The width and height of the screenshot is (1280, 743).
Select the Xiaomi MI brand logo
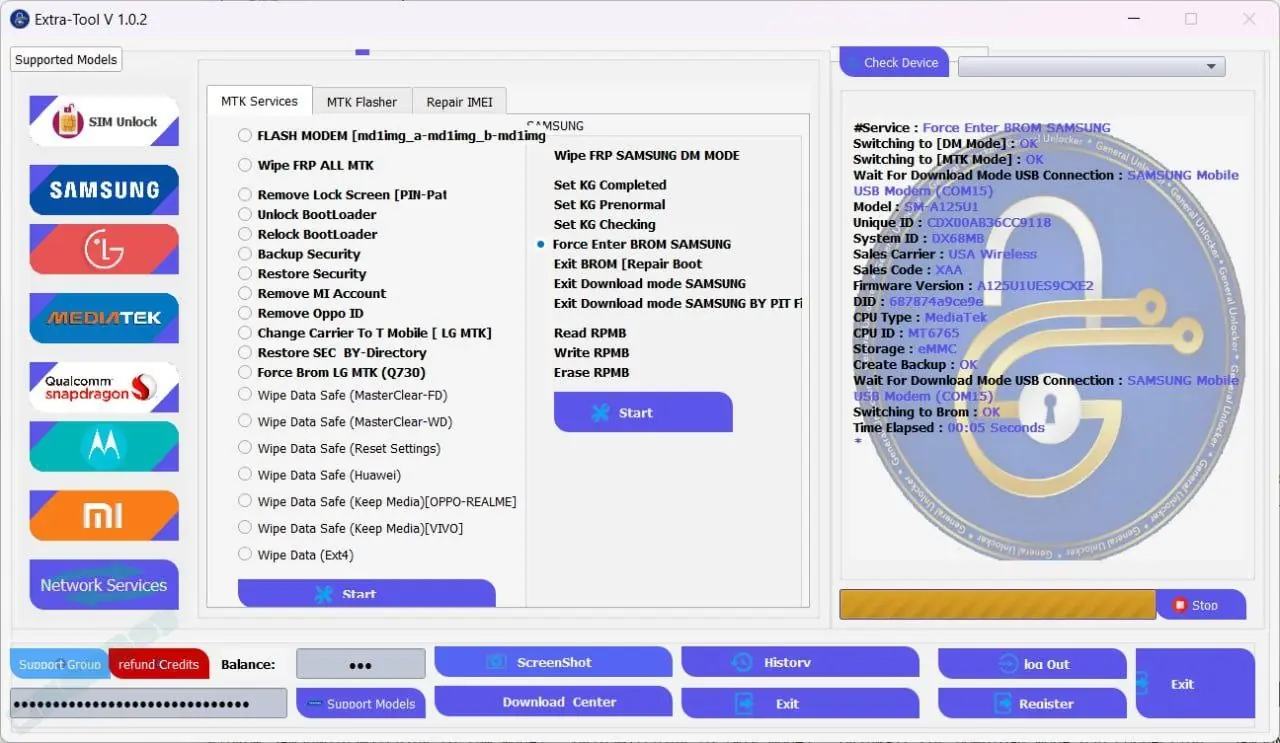click(x=104, y=515)
